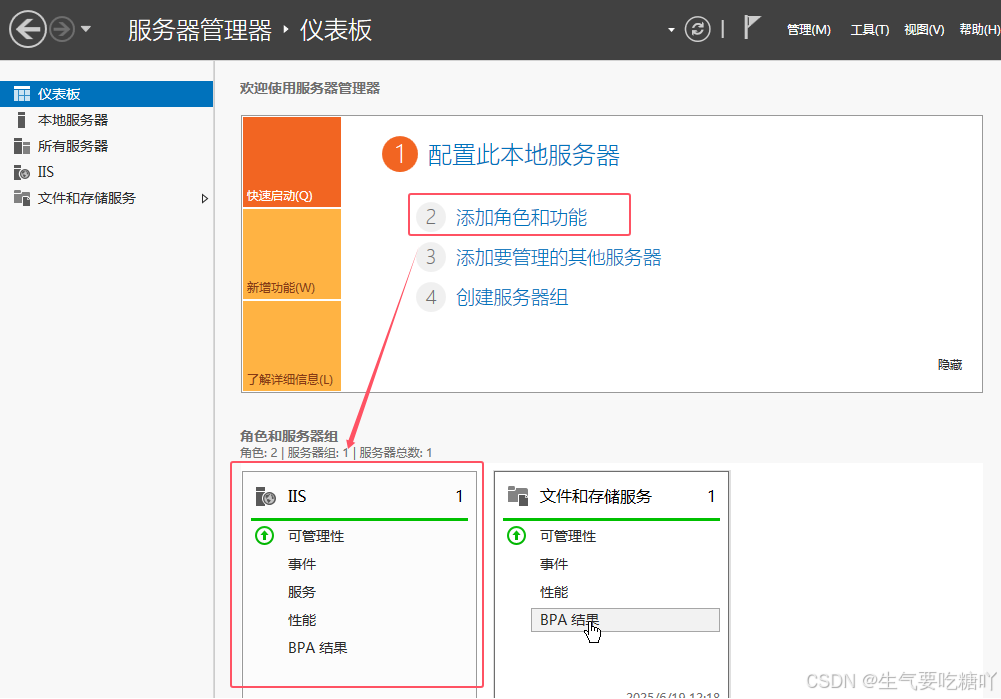Click the server count 1 on the IIS tile
The width and height of the screenshot is (1001, 699).
coord(459,496)
